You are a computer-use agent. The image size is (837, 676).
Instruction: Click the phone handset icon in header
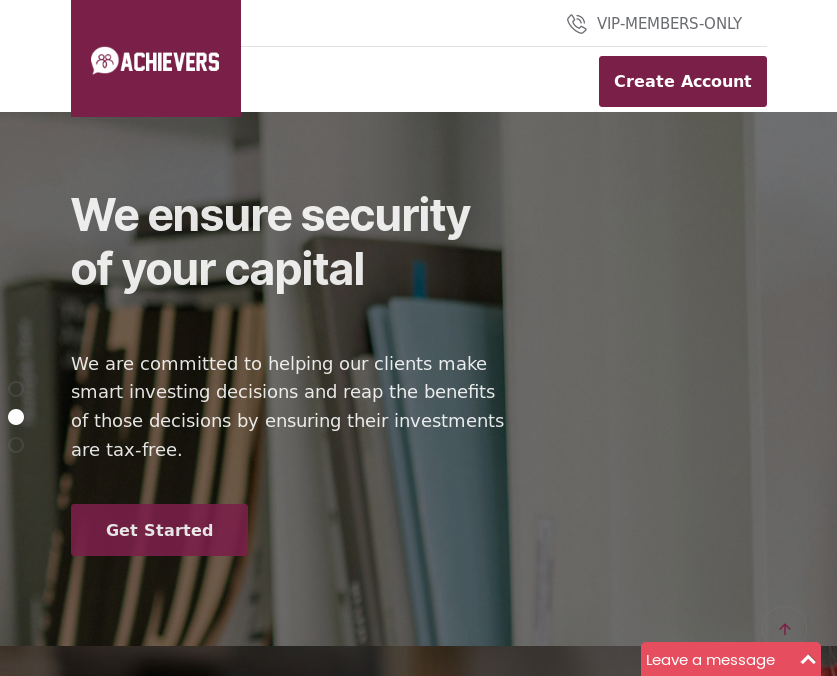(x=577, y=24)
